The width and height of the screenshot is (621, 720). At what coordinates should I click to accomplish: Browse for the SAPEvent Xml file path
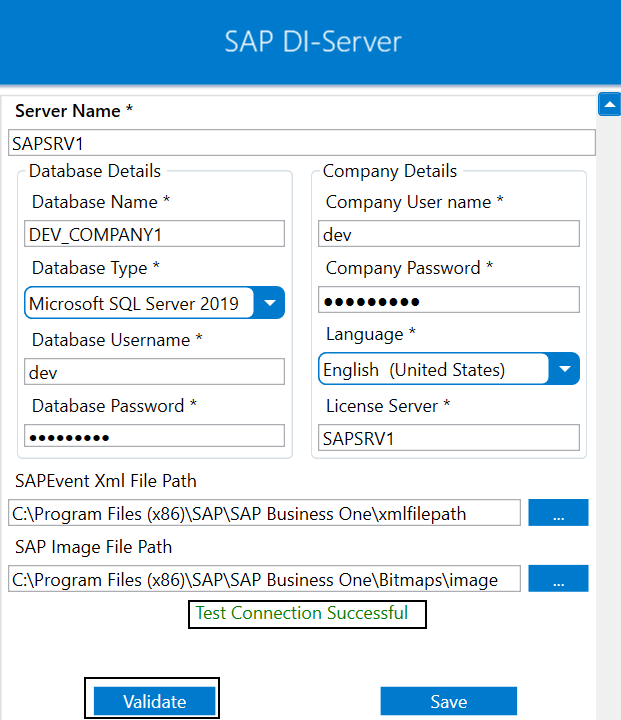pyautogui.click(x=558, y=513)
